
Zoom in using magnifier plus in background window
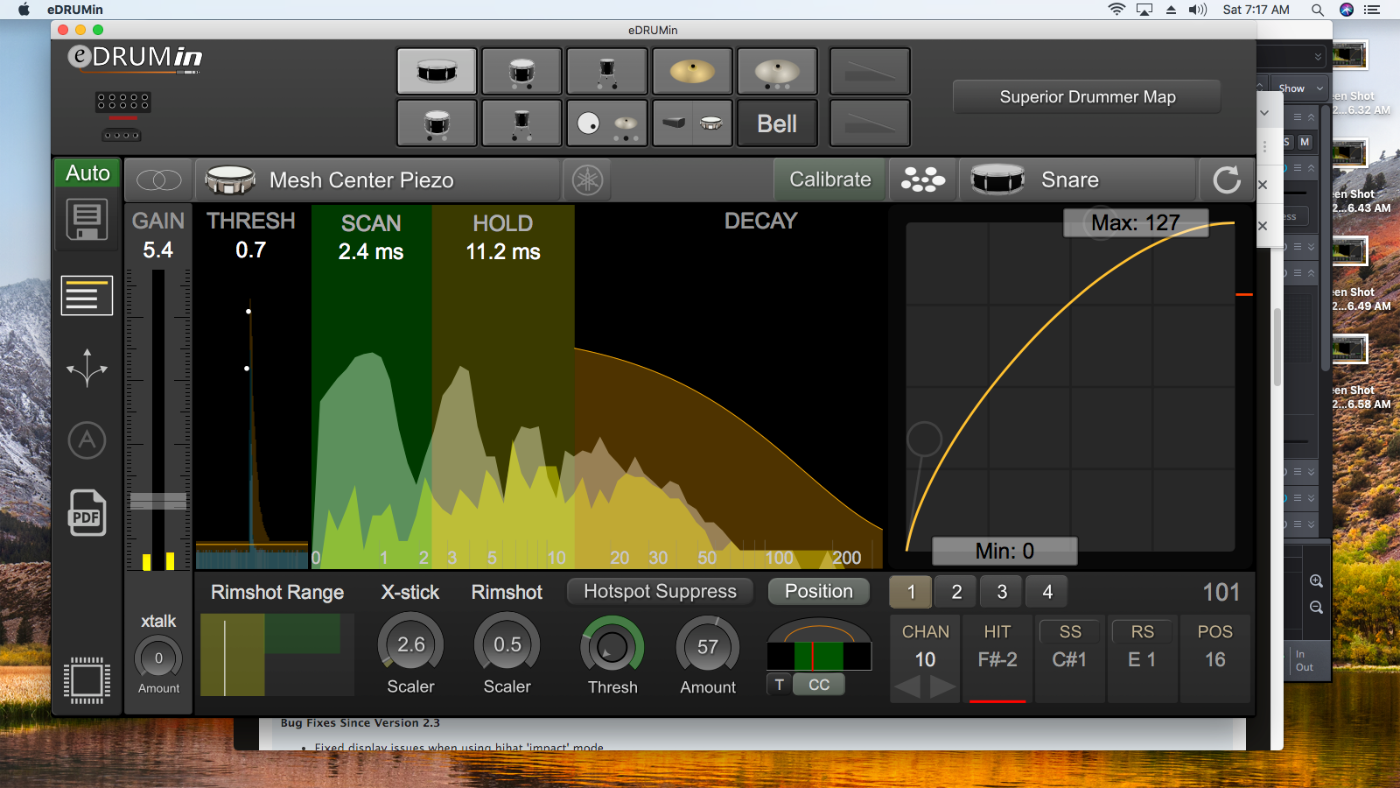(x=1316, y=581)
